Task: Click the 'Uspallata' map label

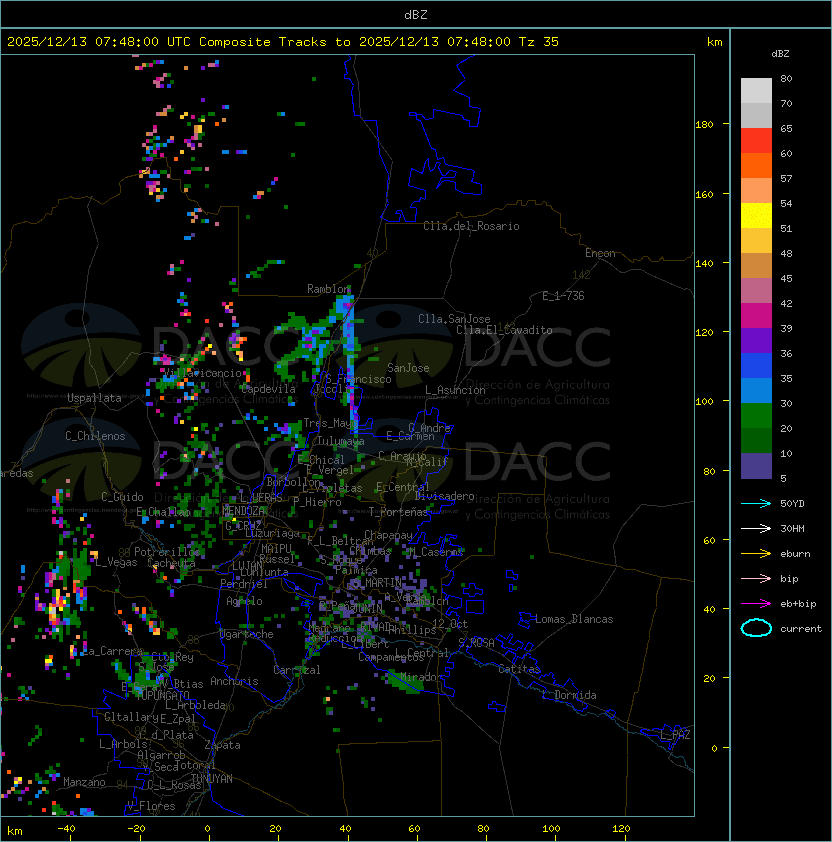Action: click(95, 398)
